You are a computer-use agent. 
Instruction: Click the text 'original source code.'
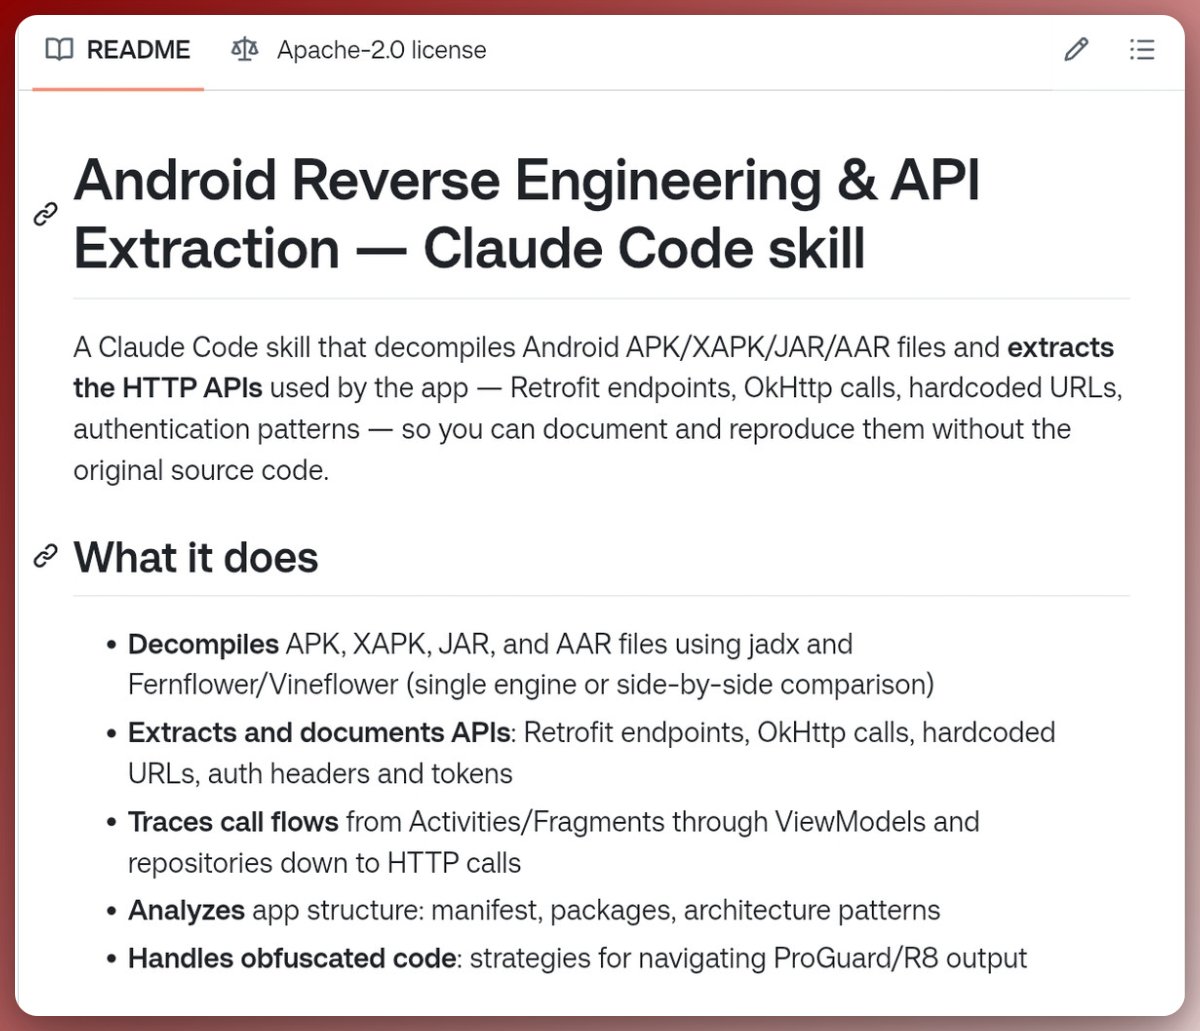click(x=201, y=470)
